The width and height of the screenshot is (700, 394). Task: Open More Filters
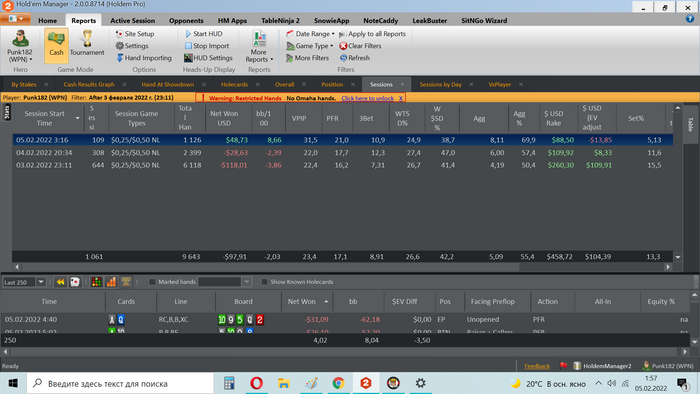[307, 58]
